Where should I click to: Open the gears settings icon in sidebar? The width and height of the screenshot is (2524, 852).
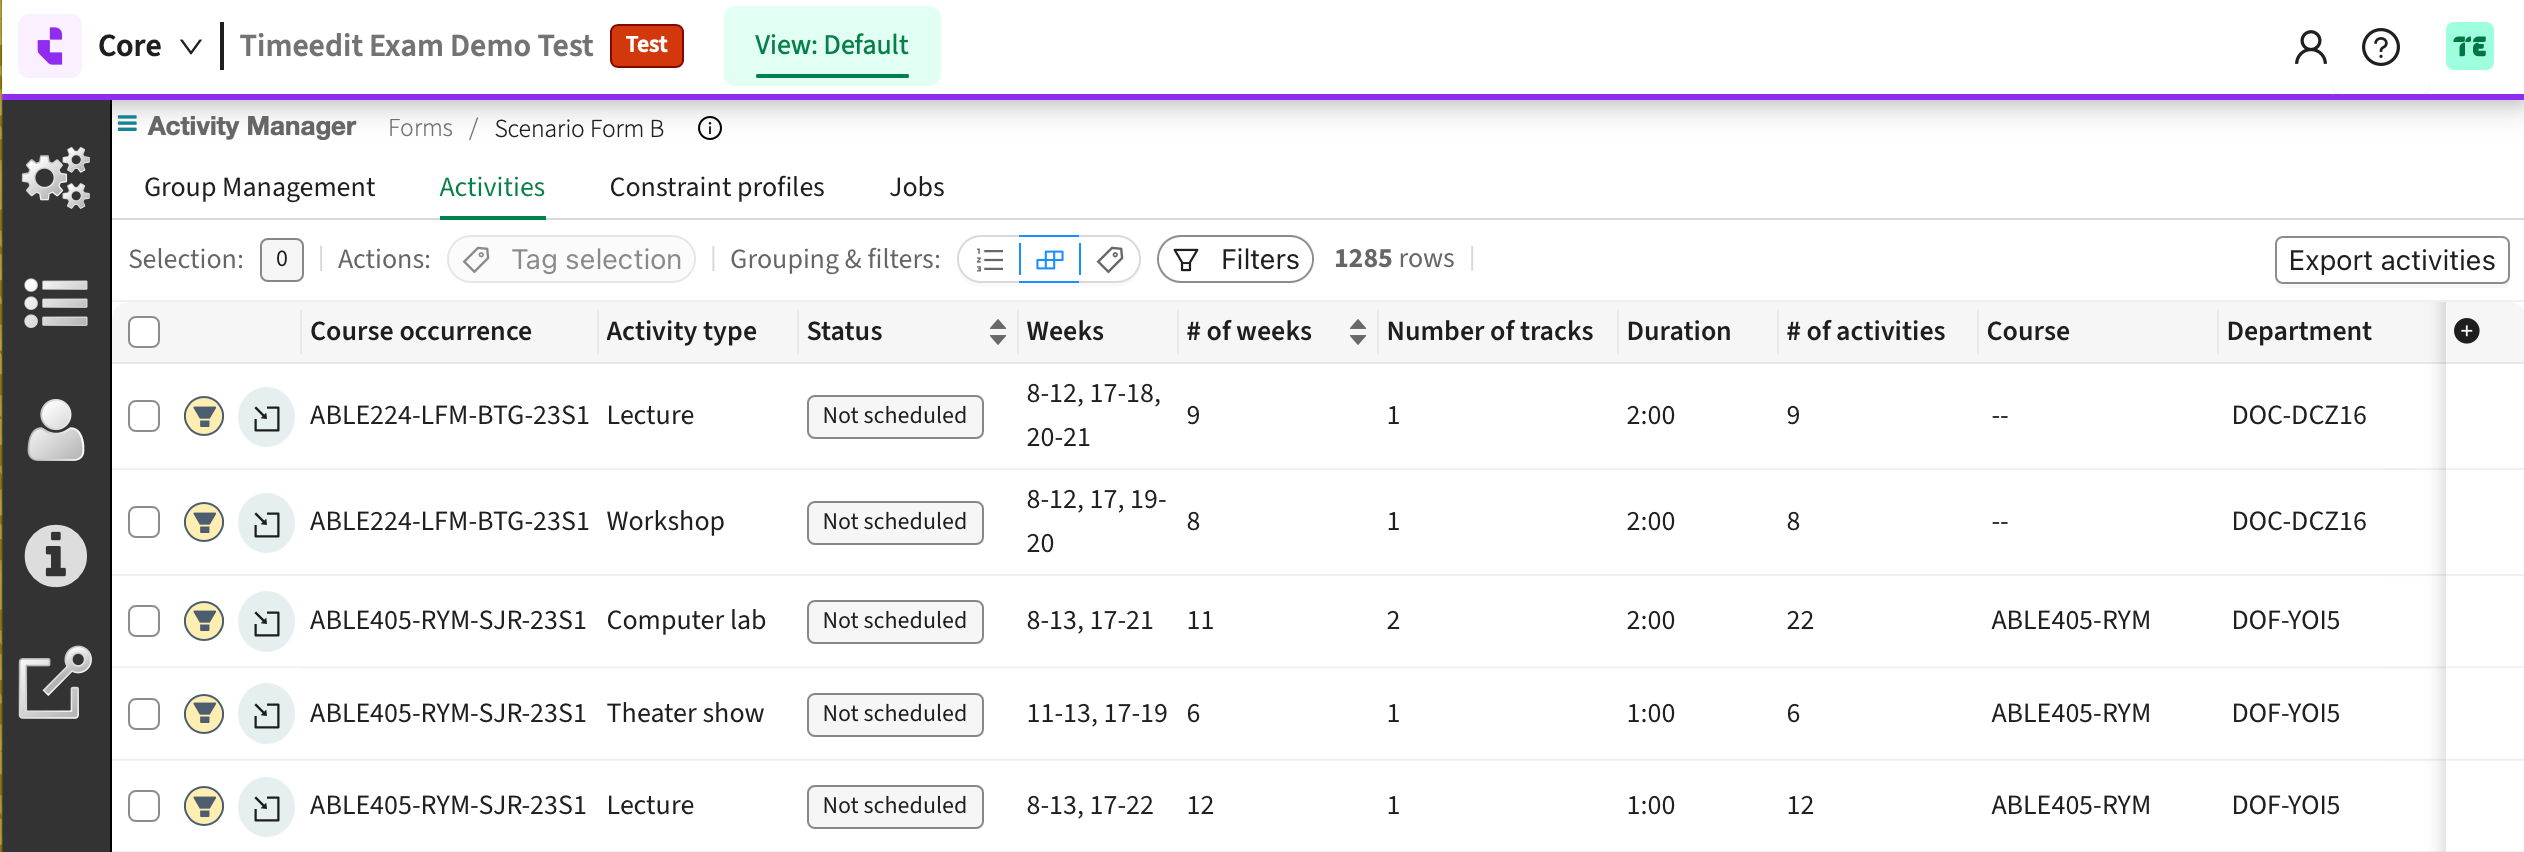point(56,178)
